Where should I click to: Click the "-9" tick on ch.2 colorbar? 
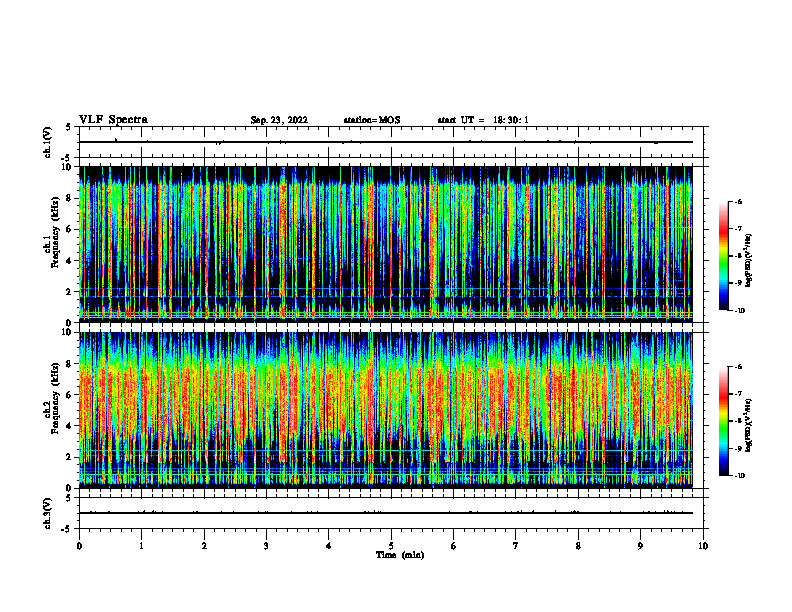pos(738,448)
